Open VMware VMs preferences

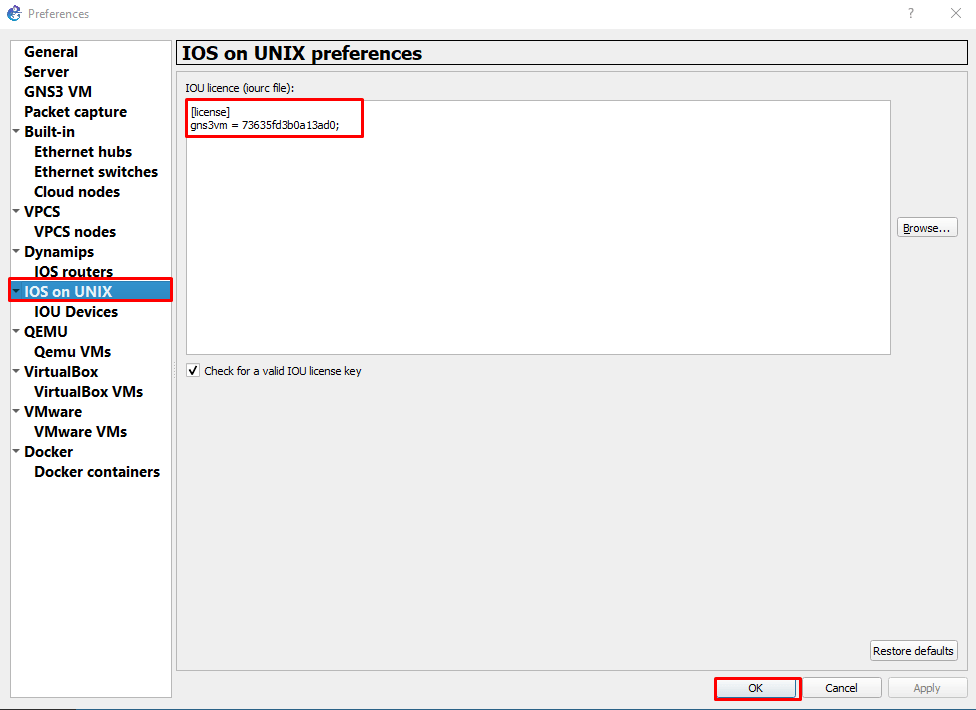coord(80,431)
